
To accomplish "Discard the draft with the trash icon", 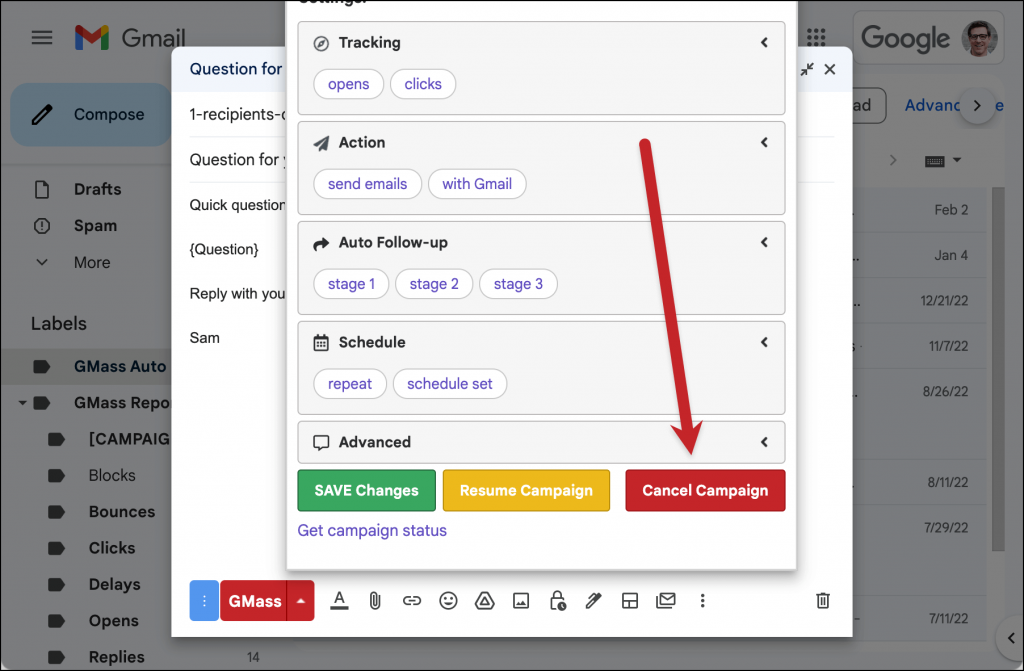I will [x=822, y=600].
